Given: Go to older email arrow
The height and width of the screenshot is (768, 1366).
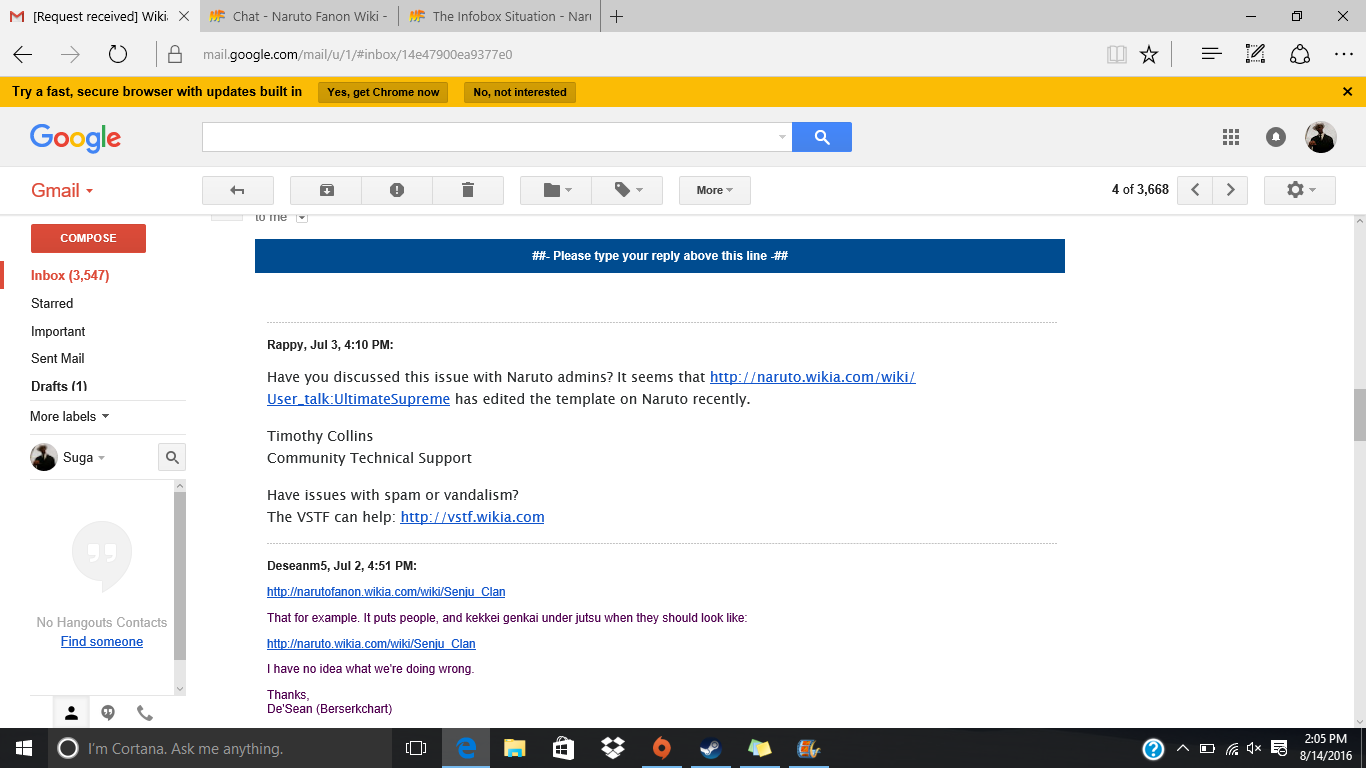Looking at the screenshot, I should [x=1230, y=190].
